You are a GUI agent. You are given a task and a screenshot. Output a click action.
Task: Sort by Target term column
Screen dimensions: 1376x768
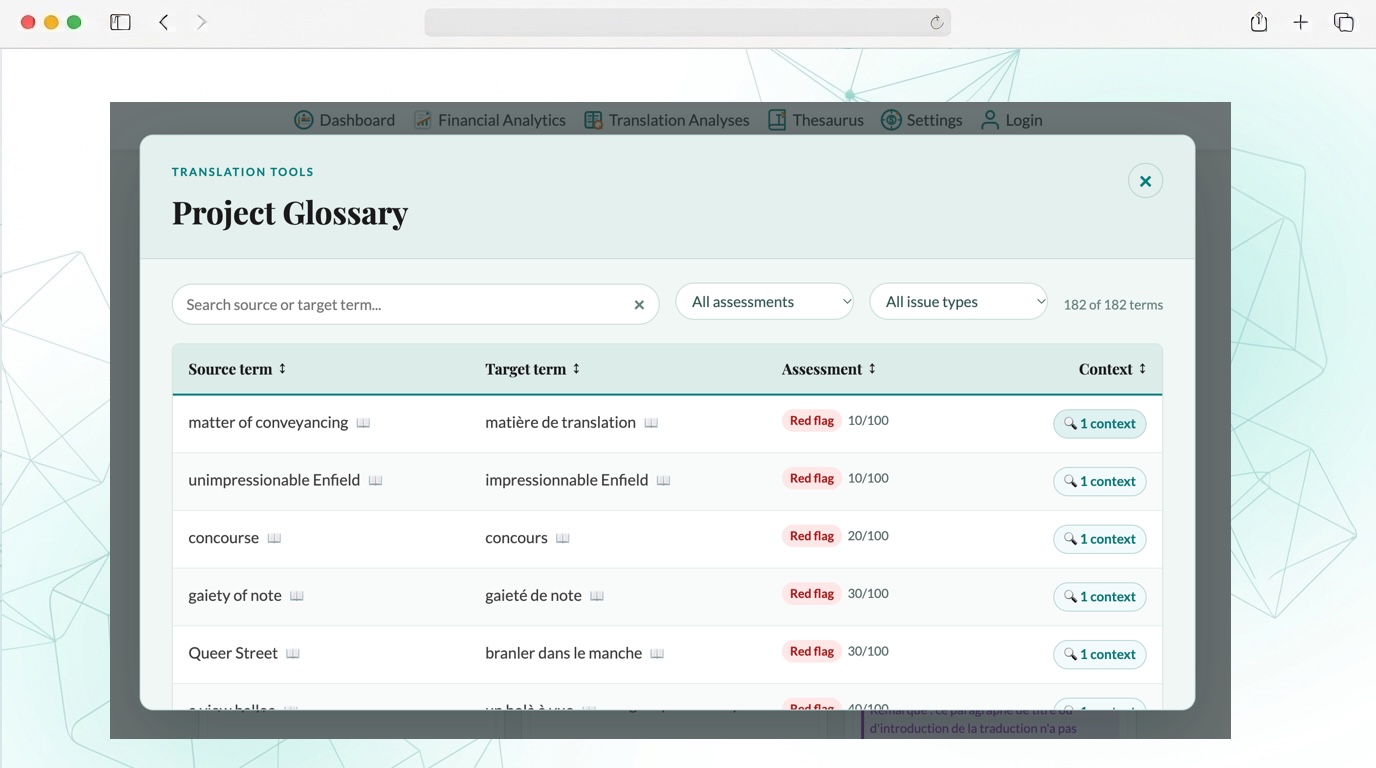(533, 369)
